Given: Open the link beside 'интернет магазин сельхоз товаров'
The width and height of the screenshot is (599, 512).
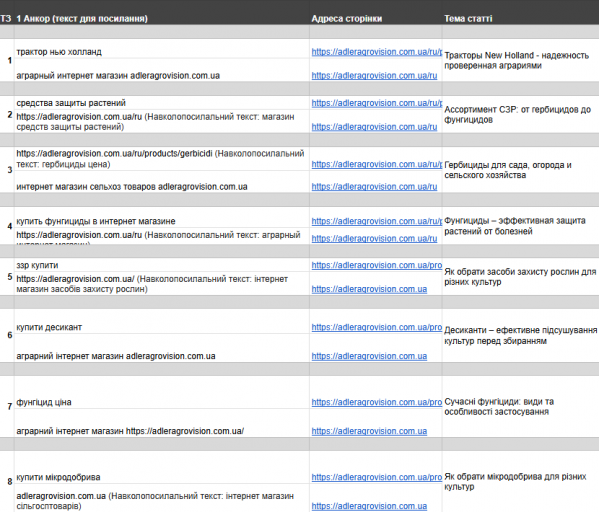Looking at the screenshot, I should (374, 187).
